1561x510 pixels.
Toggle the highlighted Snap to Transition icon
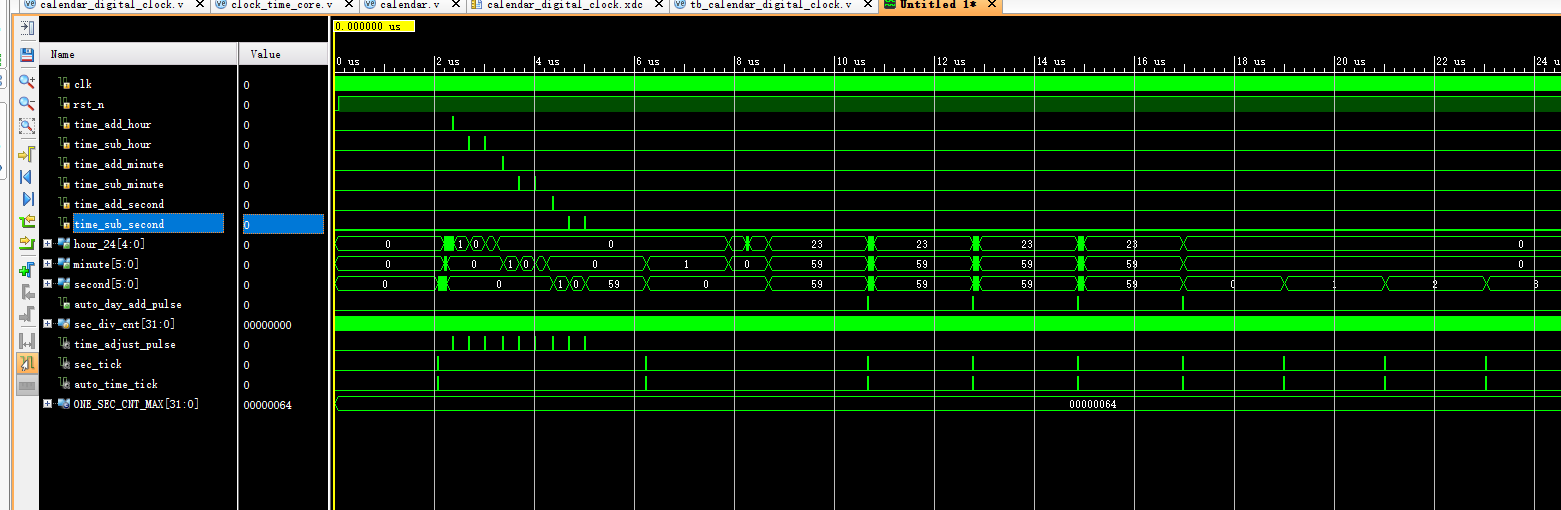coord(27,363)
